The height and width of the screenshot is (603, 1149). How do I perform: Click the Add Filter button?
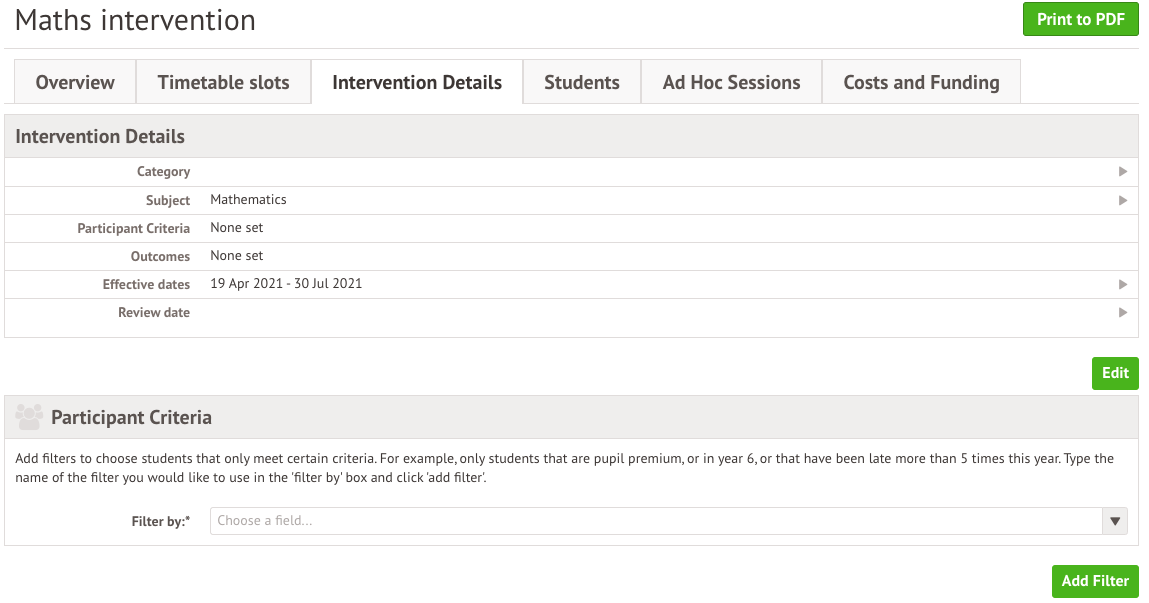1095,581
